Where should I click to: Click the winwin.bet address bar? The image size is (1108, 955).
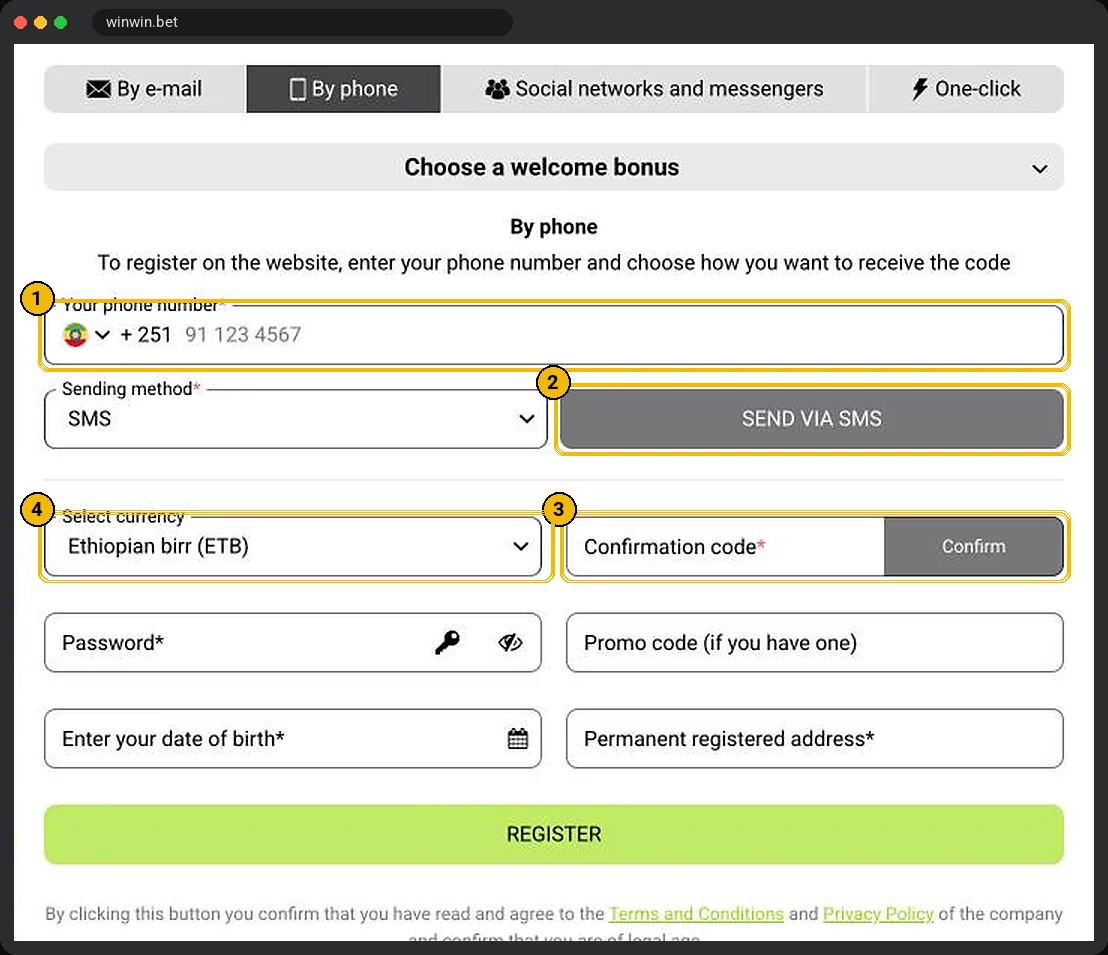302,22
